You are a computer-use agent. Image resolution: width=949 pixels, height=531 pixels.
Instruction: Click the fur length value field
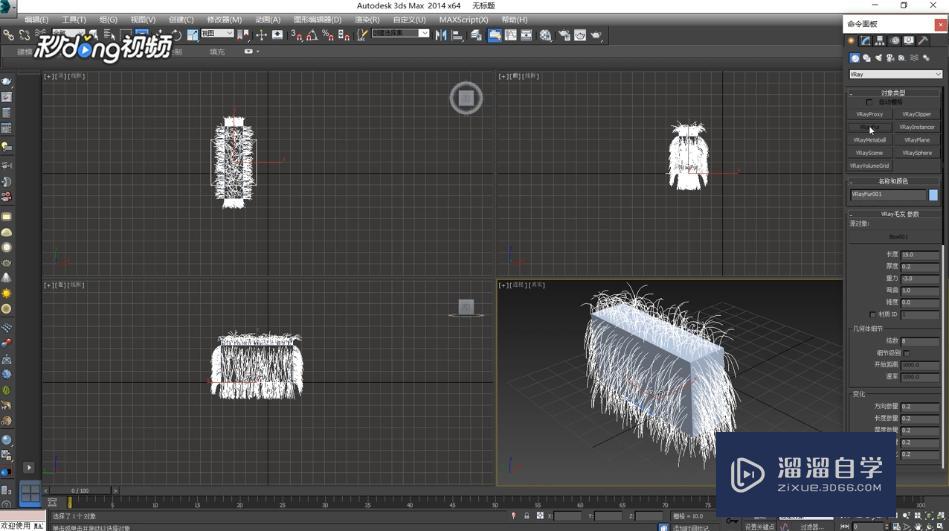coord(919,255)
